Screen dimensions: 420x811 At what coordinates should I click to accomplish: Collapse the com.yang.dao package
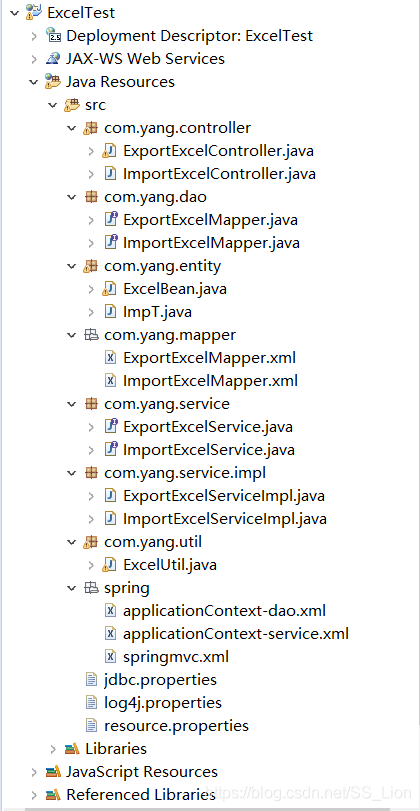[72, 197]
